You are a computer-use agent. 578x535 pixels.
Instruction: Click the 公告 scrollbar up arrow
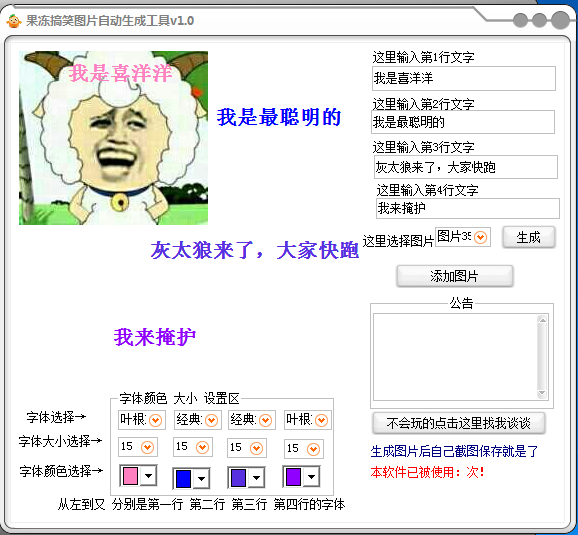click(x=542, y=320)
